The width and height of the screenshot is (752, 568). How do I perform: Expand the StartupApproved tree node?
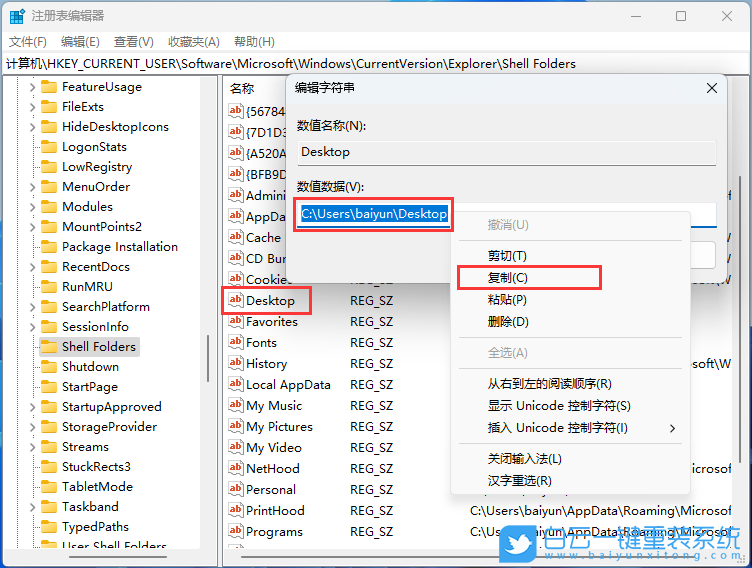[32, 407]
